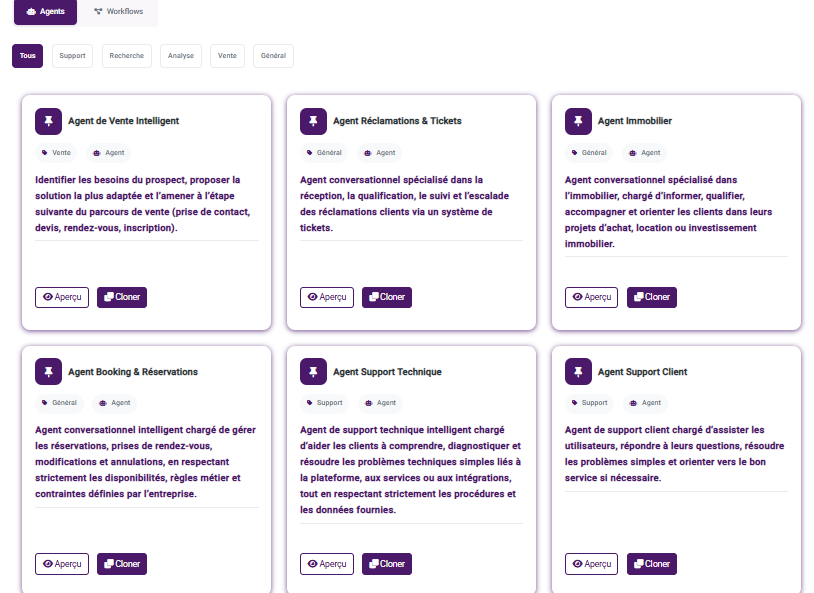Screen dimensions: 814x593
Task: Click the pin icon on Agent Réclamations & Tickets
Action: [x=313, y=121]
